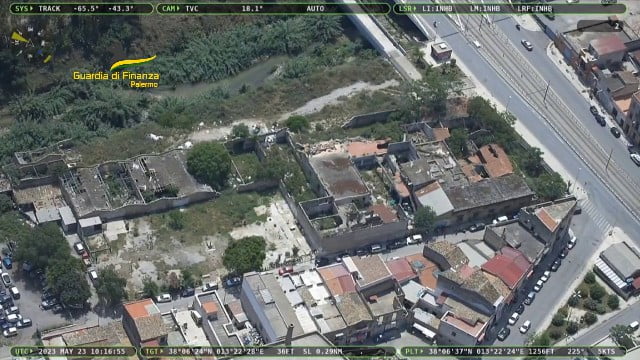The width and height of the screenshot is (640, 360).
Task: Click the SYS arrow label in status bar
Action: (24, 9)
